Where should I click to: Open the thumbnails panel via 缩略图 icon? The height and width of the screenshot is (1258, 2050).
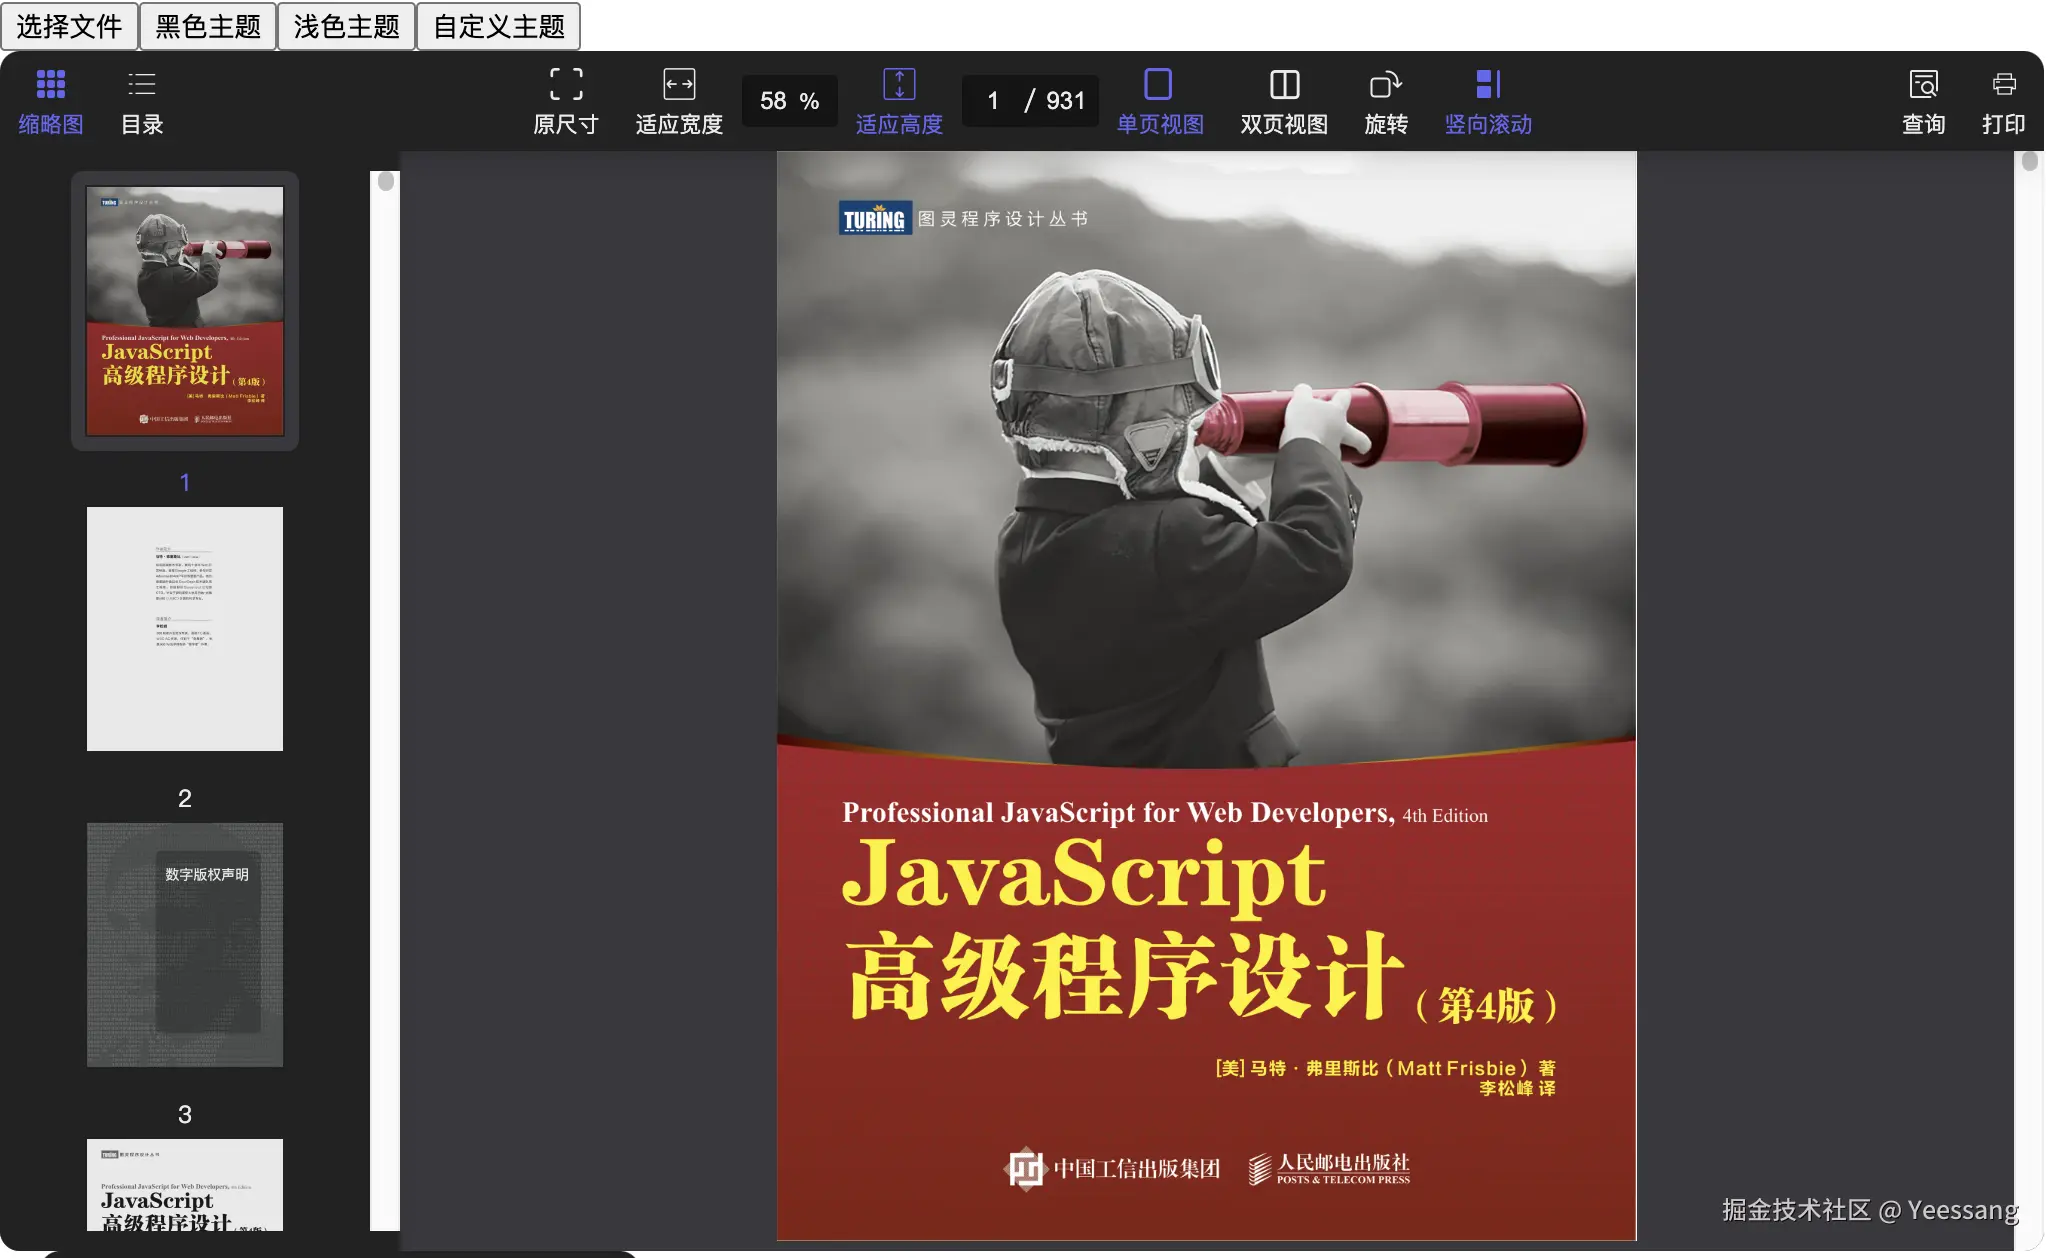click(50, 100)
